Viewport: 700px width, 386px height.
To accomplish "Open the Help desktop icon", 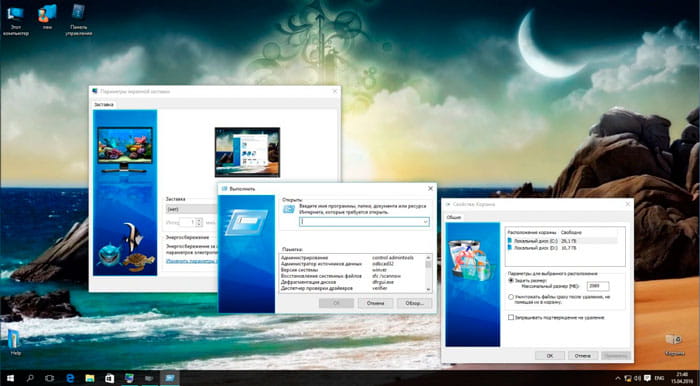I will (x=14, y=343).
